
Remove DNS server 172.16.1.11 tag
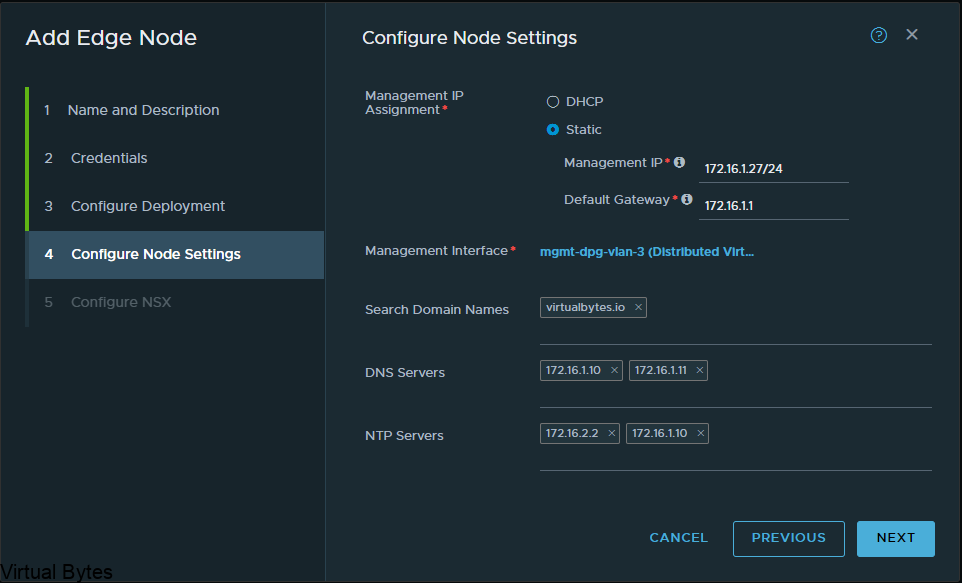coord(699,370)
